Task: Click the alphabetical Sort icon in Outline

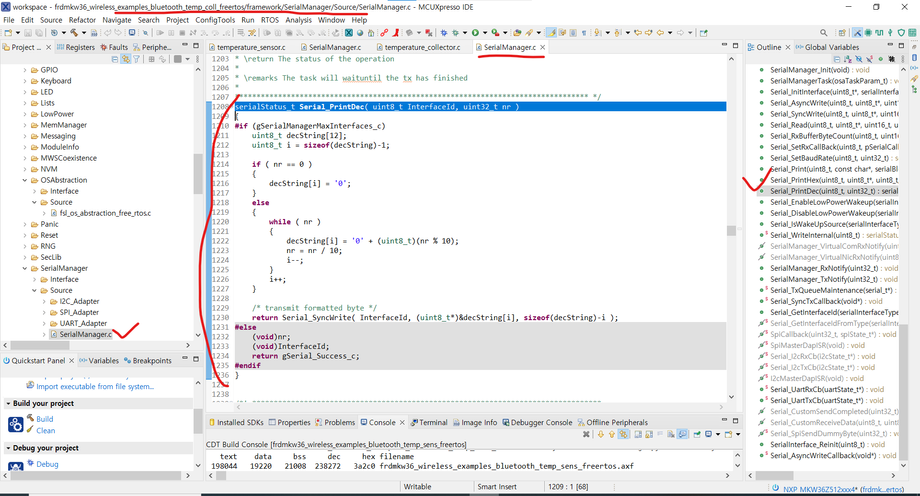Action: point(848,59)
